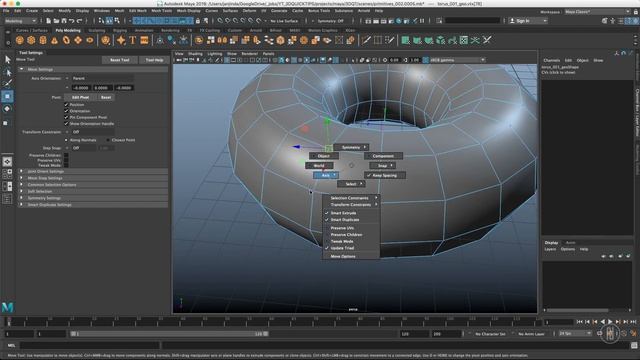Select the Along Normals radio button
The width and height of the screenshot is (640, 360).
[x=66, y=140]
